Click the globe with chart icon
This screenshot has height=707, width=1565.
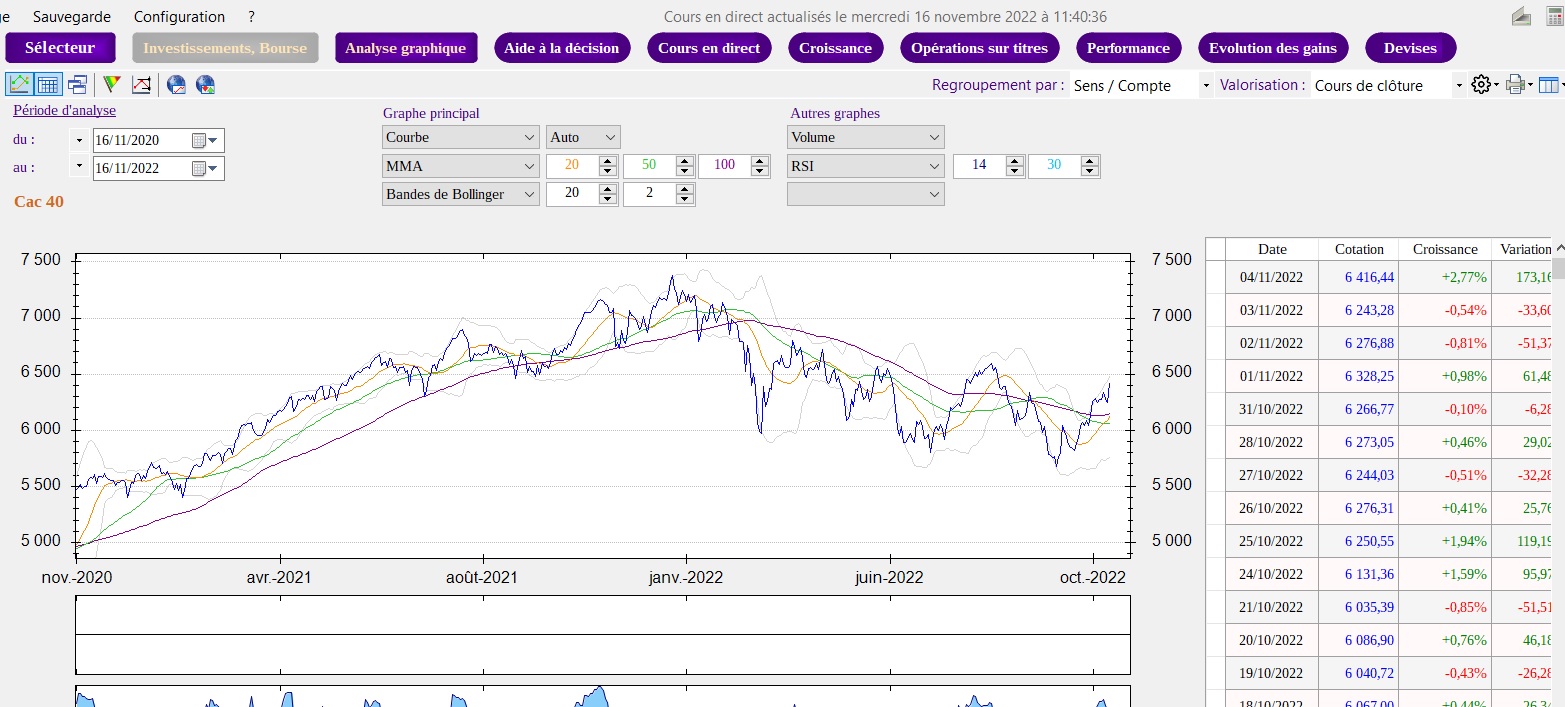click(x=176, y=85)
